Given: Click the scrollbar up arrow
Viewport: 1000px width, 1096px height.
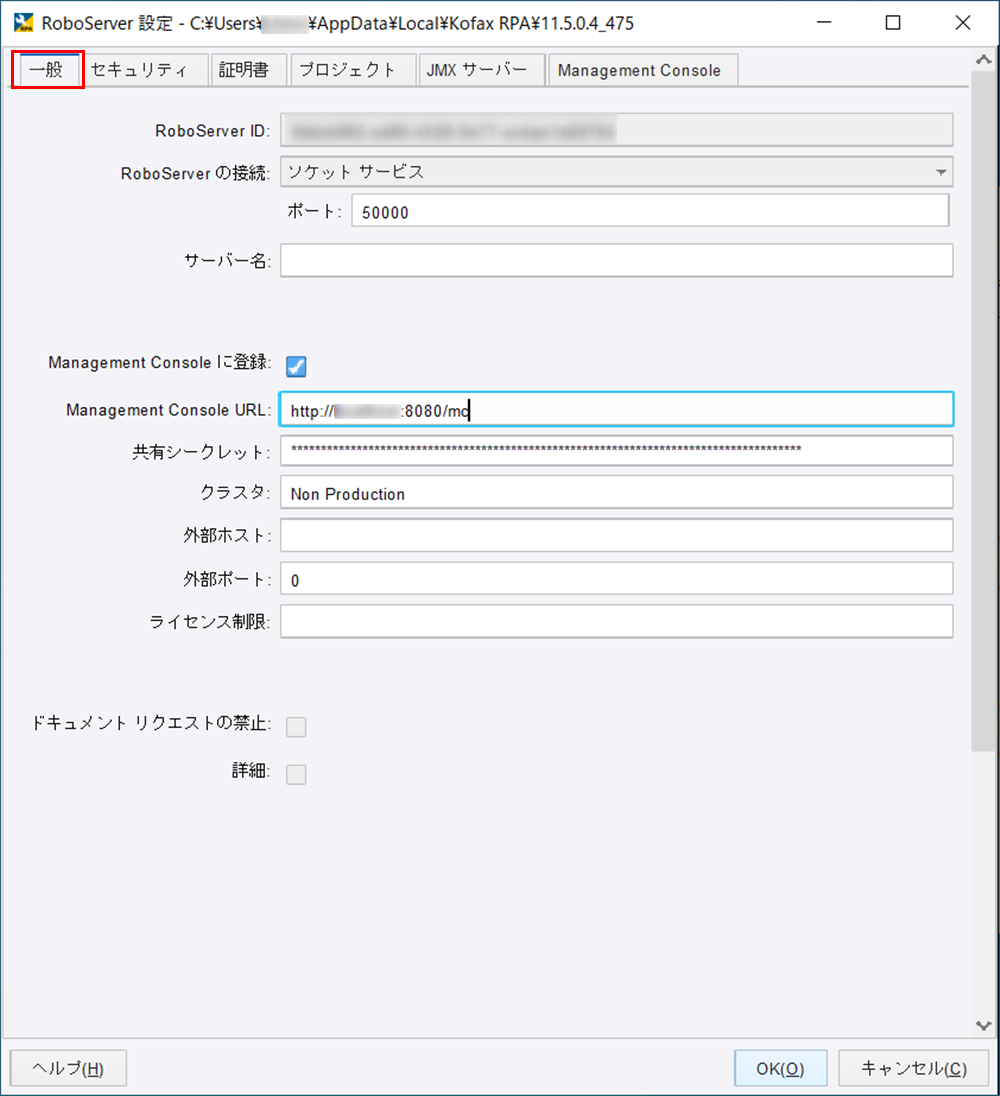Looking at the screenshot, I should (984, 60).
